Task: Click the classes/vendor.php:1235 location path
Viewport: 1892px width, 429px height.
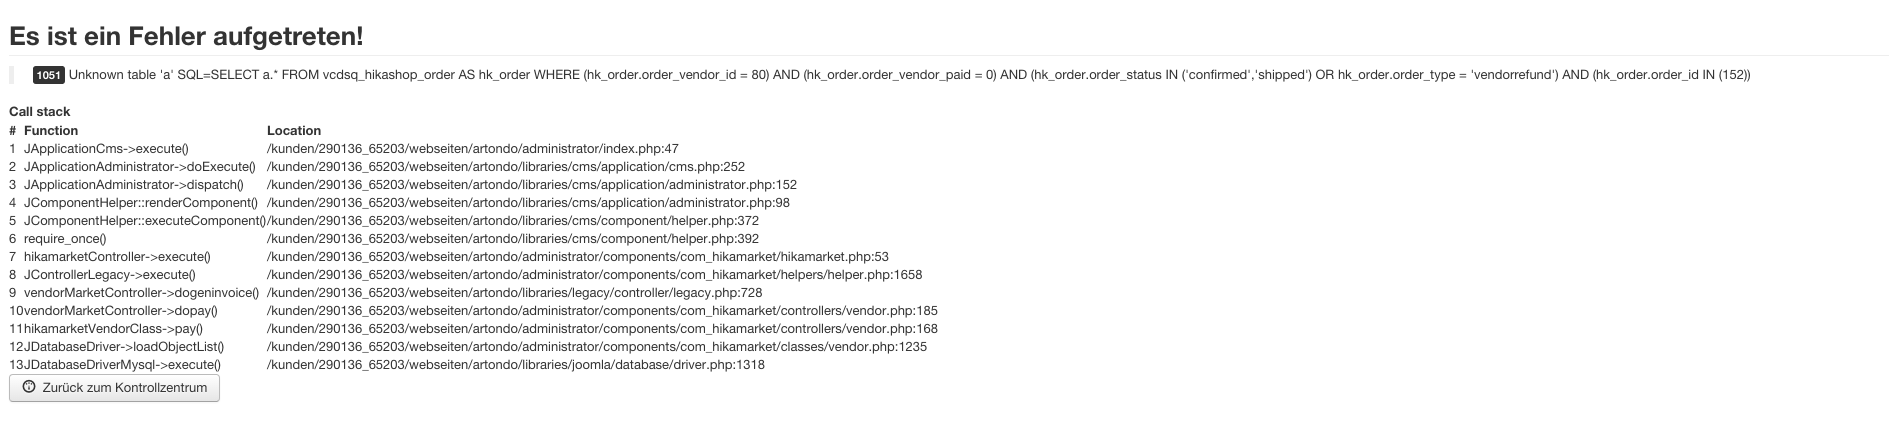Action: (x=597, y=347)
